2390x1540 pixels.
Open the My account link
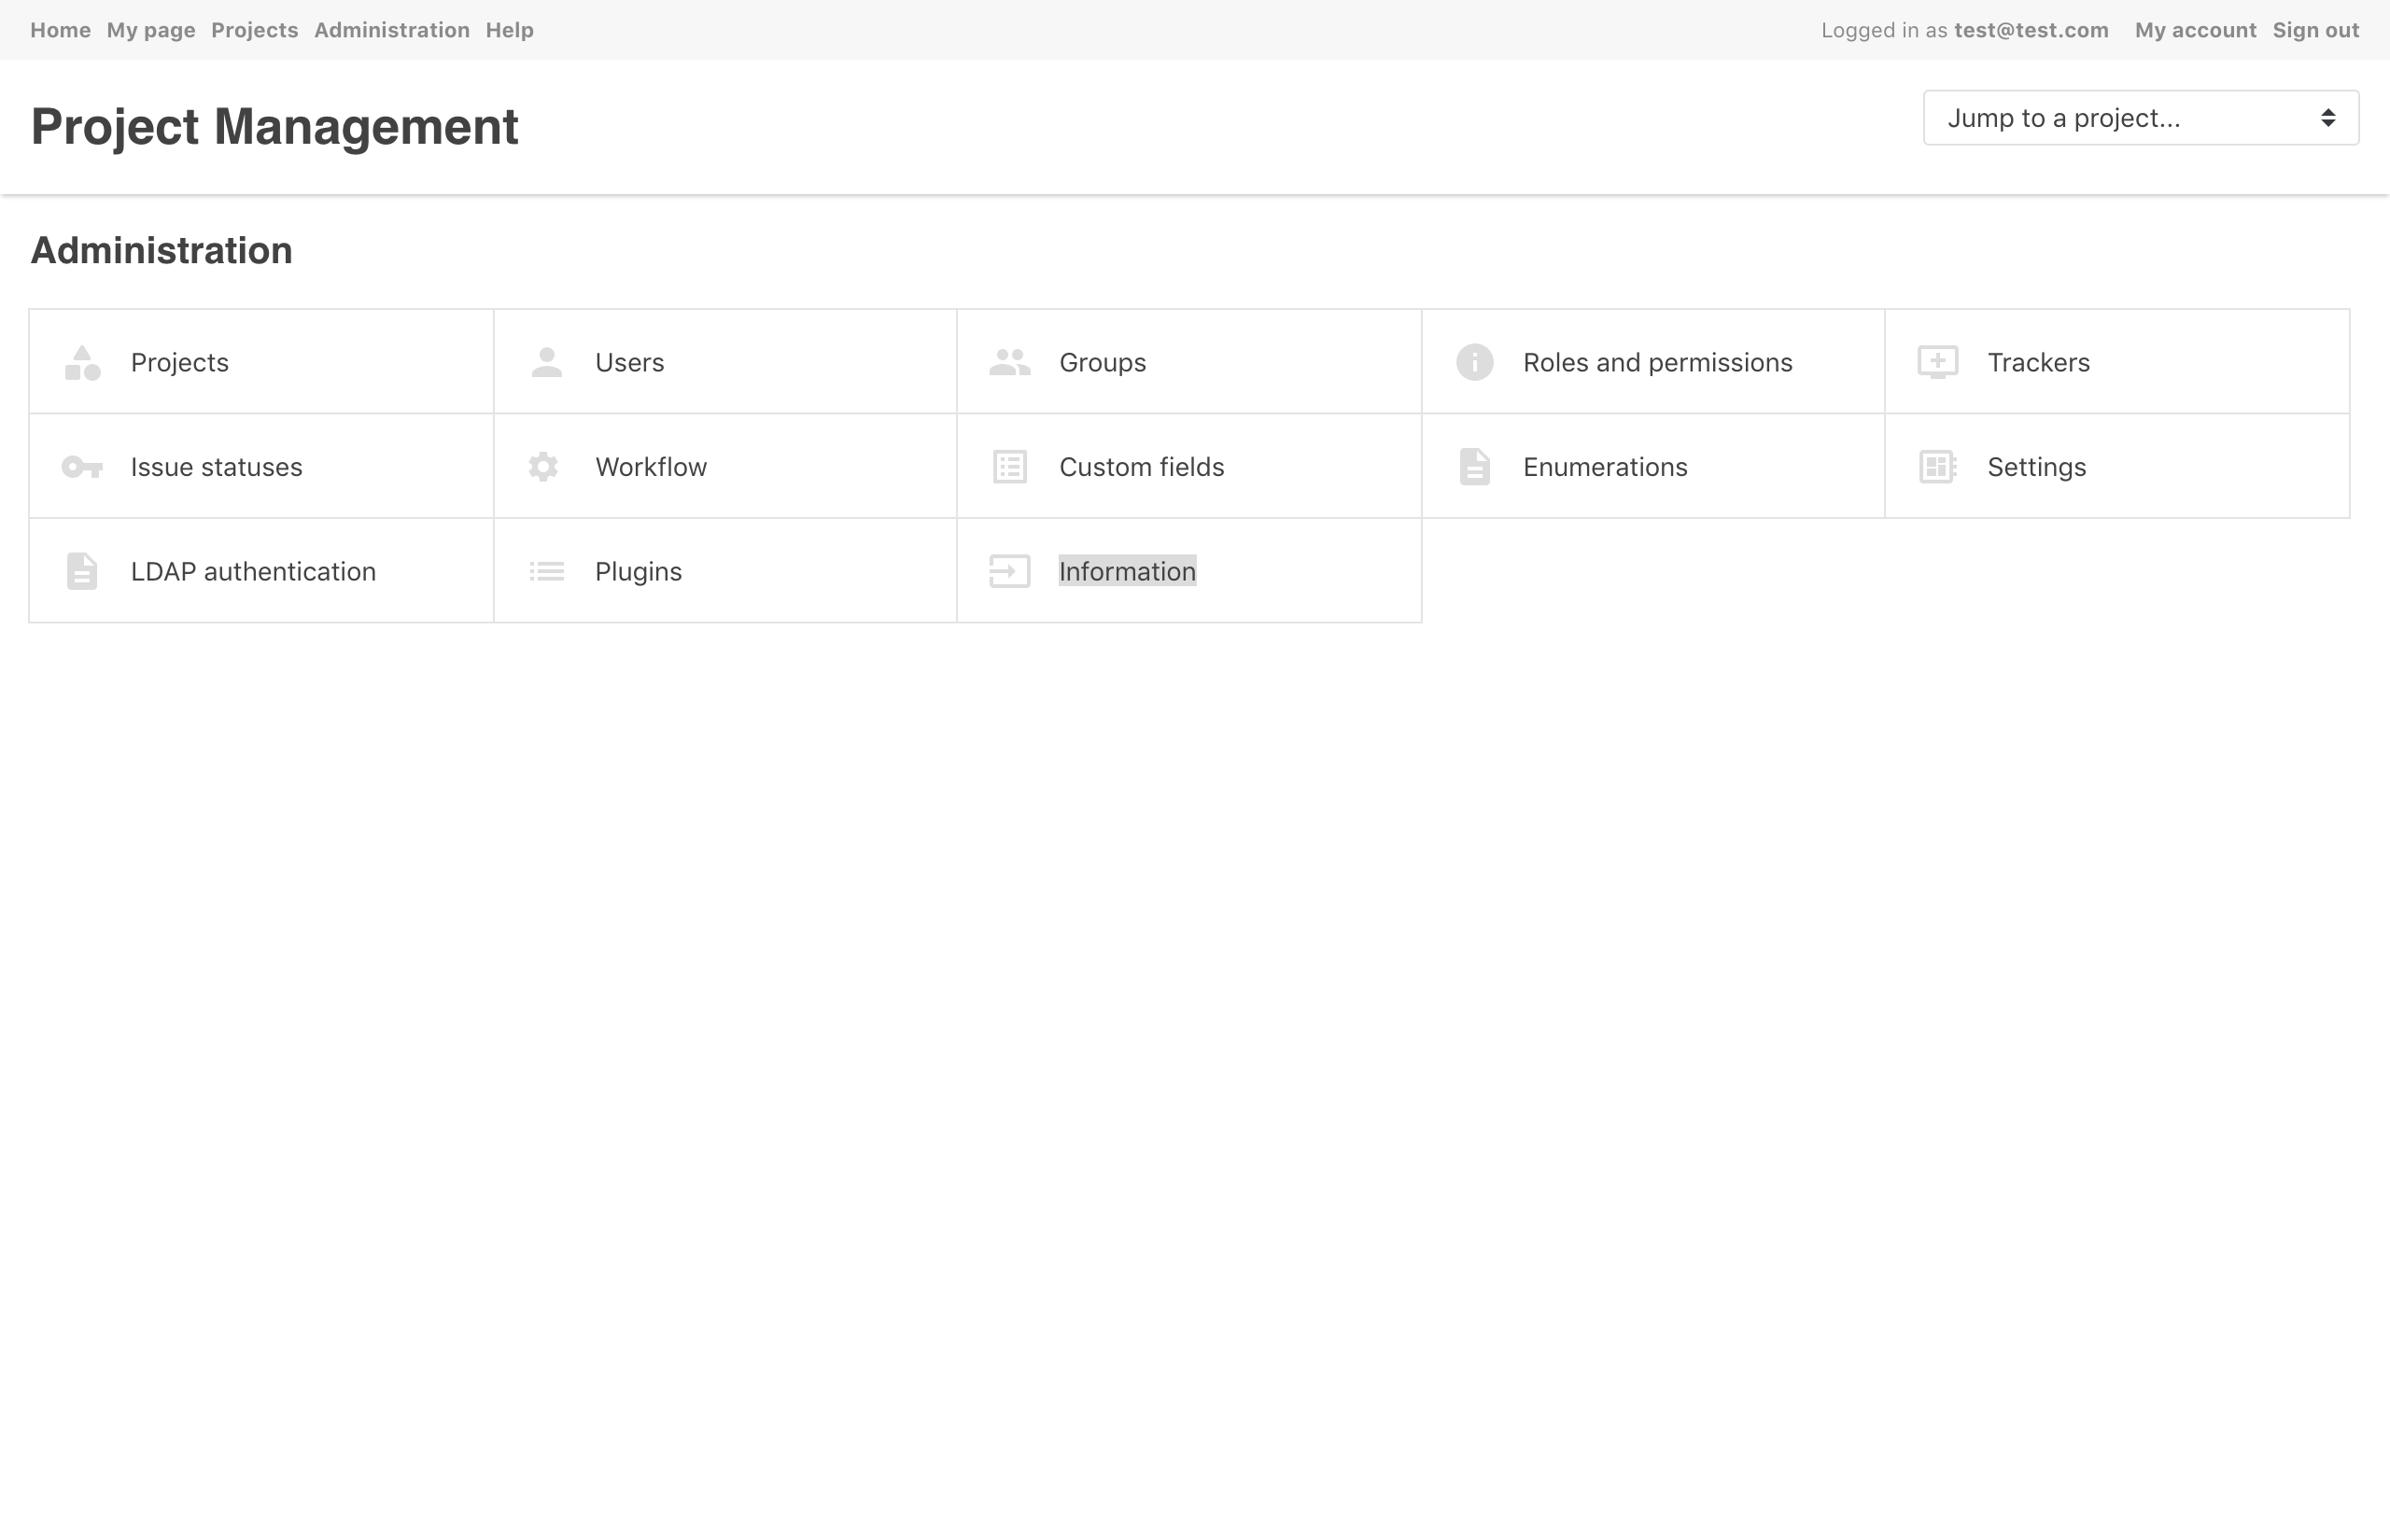pyautogui.click(x=2195, y=30)
